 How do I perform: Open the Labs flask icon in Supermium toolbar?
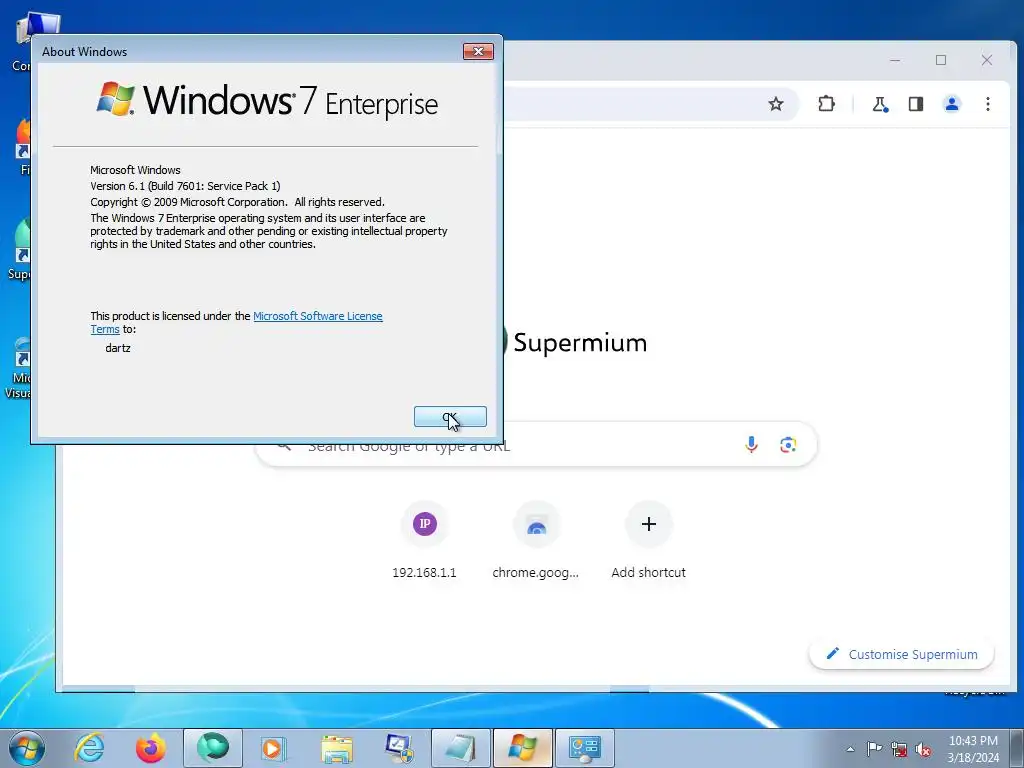pos(880,104)
